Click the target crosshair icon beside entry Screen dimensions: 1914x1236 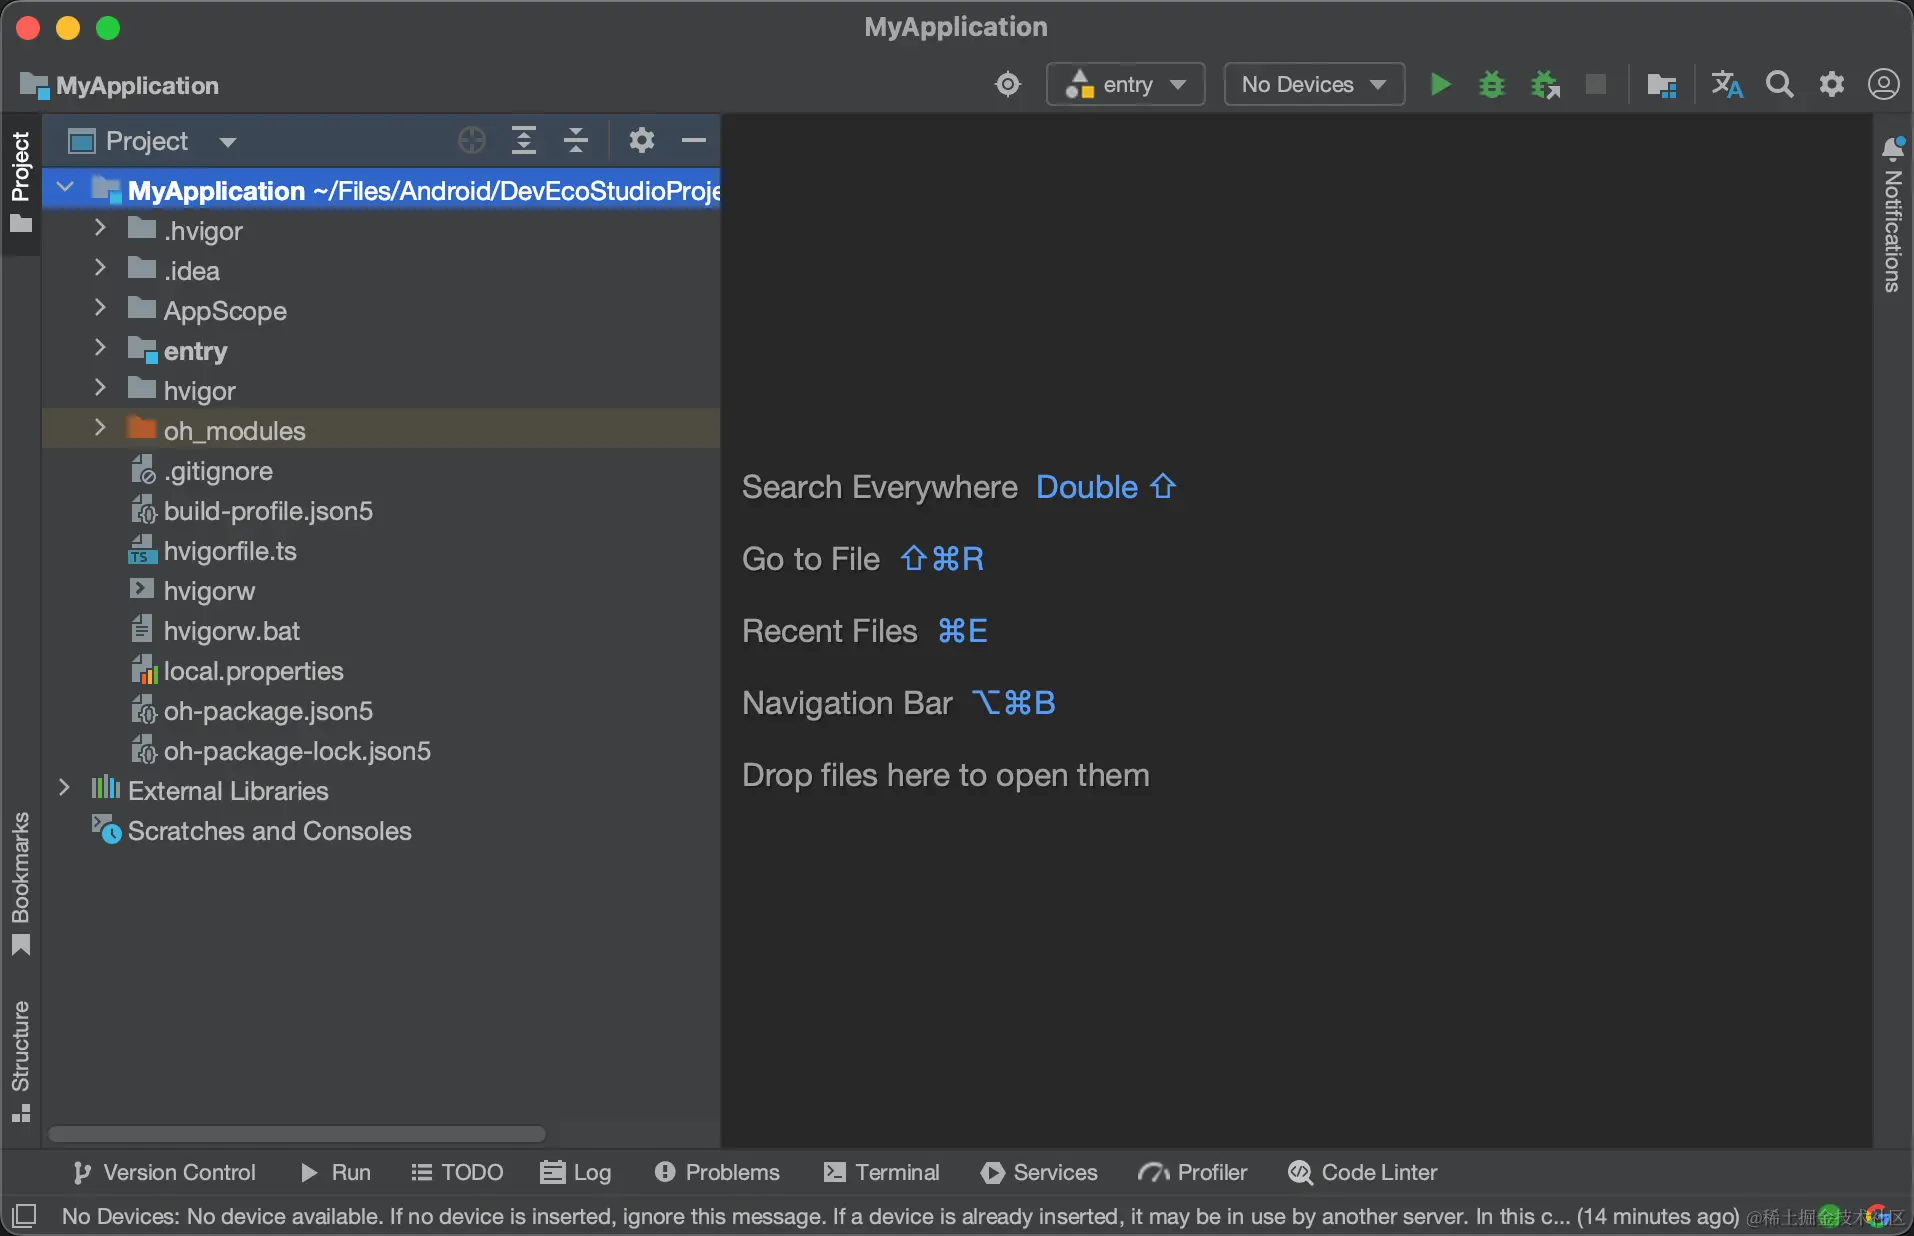coord(1008,85)
